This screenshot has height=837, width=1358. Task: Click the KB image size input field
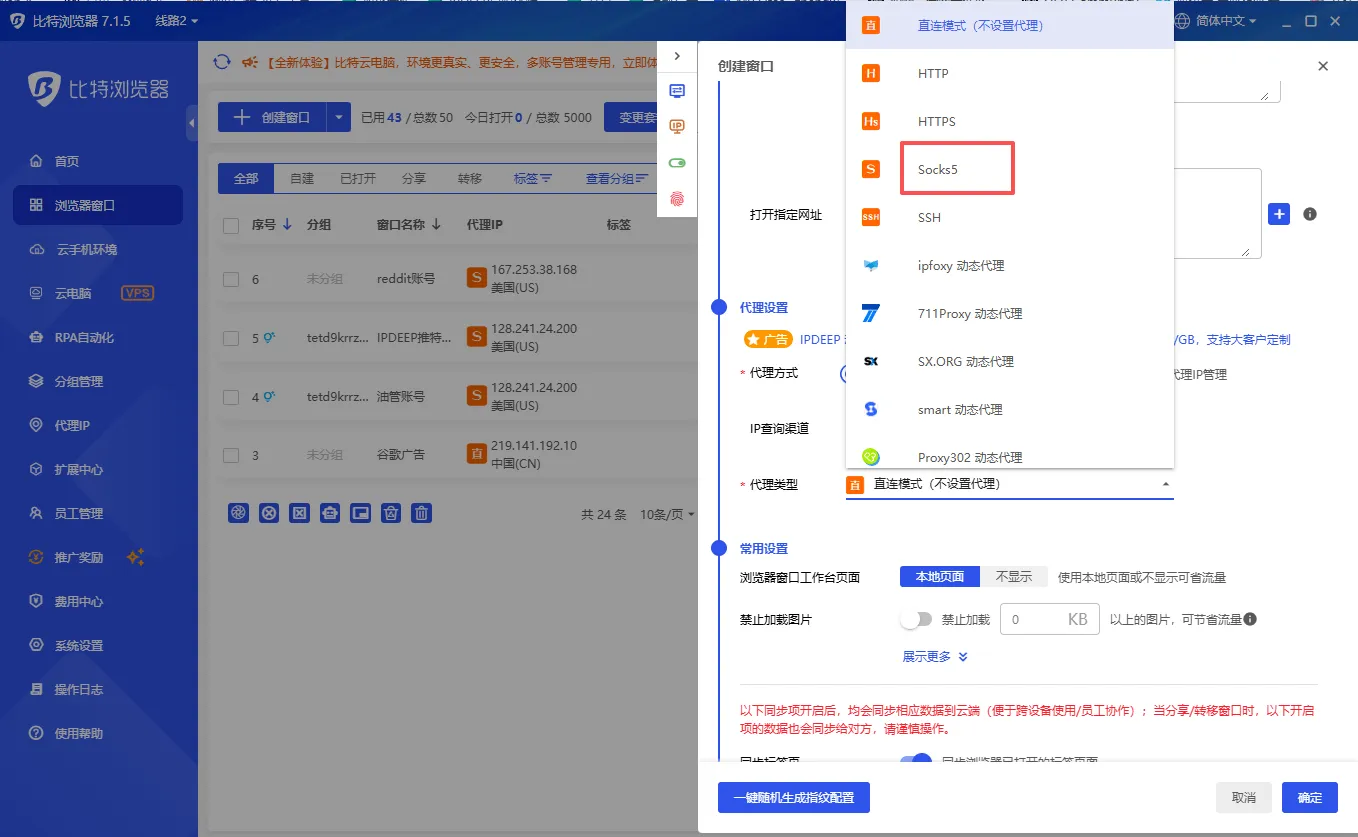pos(1050,619)
